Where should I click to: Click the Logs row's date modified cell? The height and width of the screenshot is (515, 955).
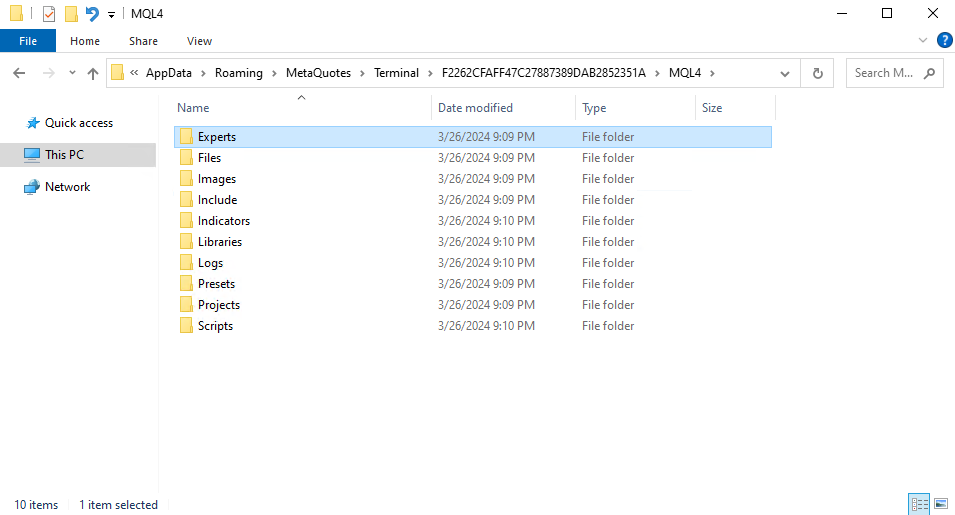coord(486,263)
